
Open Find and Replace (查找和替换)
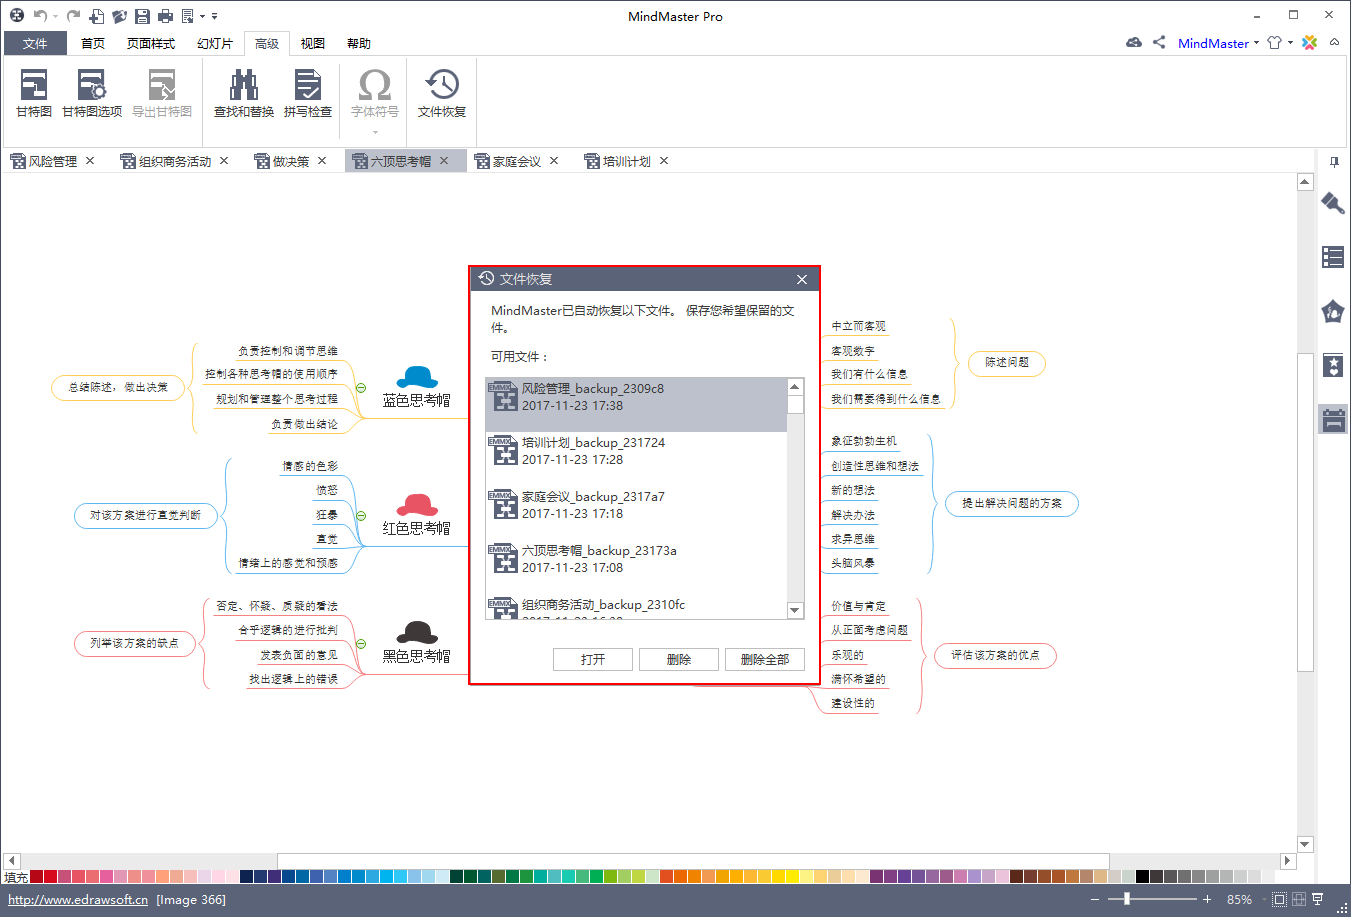pos(244,93)
